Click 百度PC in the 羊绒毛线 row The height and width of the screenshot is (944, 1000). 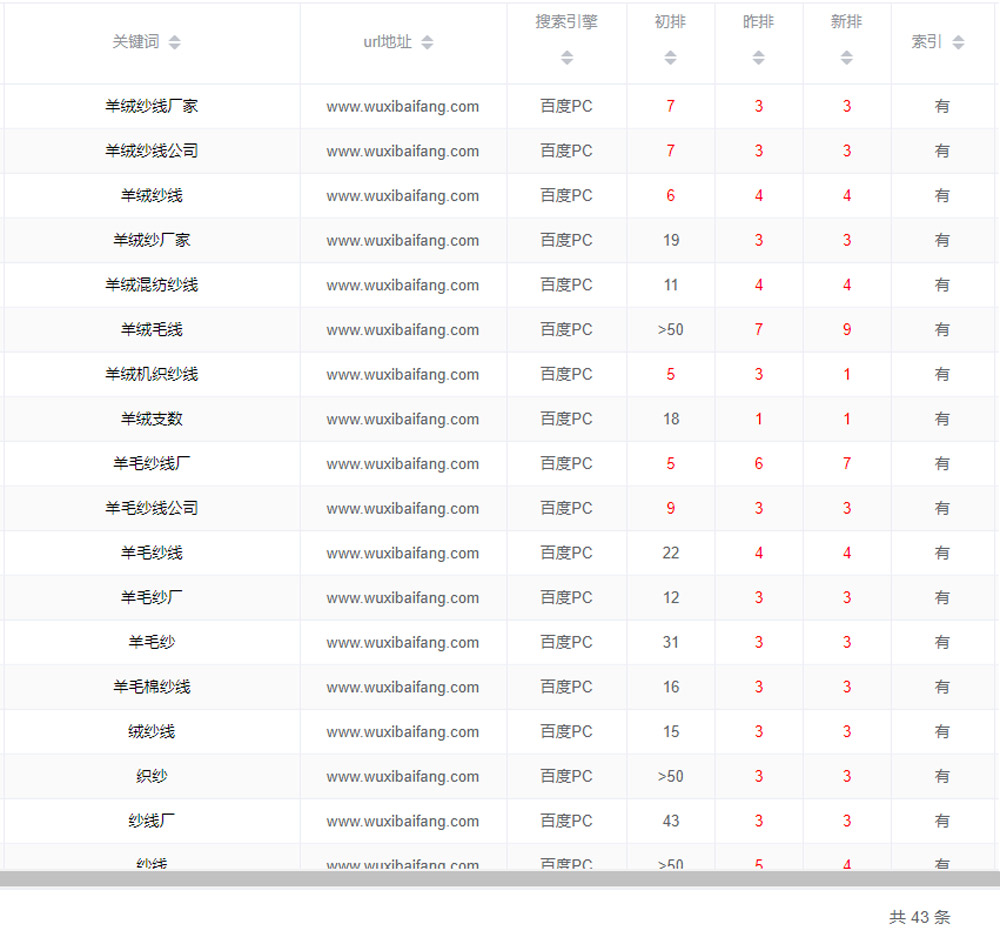[x=566, y=330]
